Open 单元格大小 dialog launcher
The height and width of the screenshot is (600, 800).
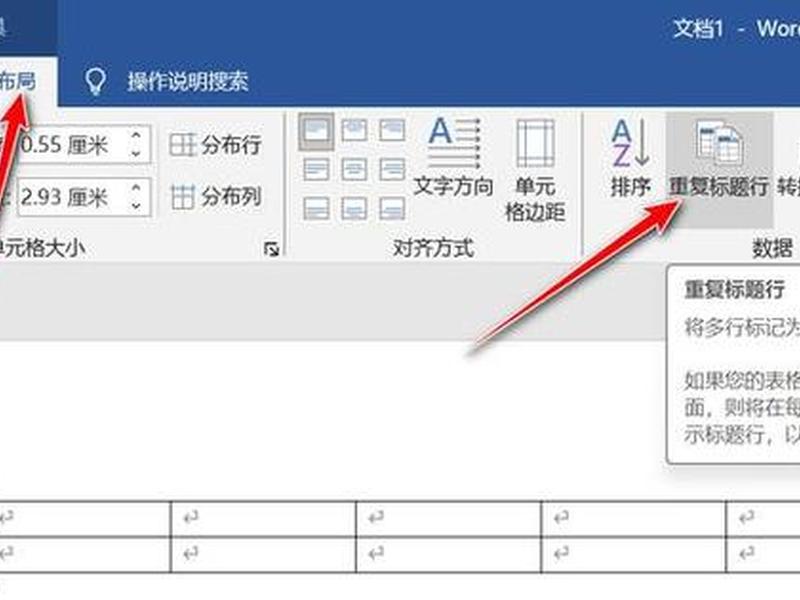[x=271, y=249]
